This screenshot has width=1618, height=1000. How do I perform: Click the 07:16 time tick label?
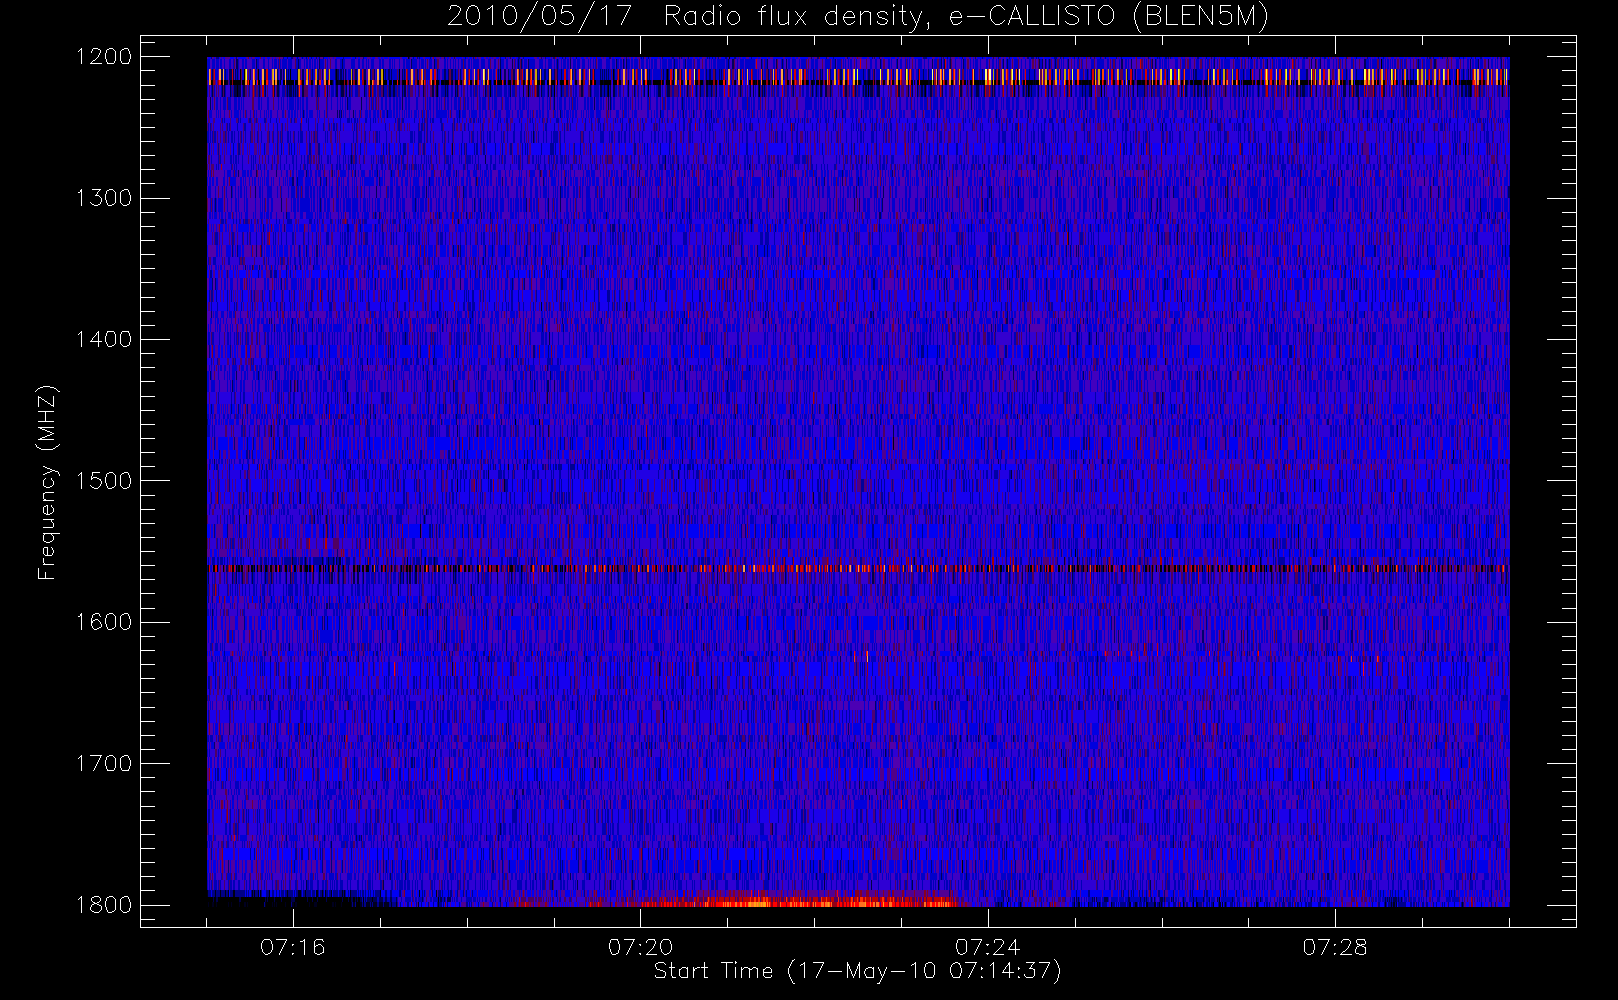pyautogui.click(x=293, y=947)
